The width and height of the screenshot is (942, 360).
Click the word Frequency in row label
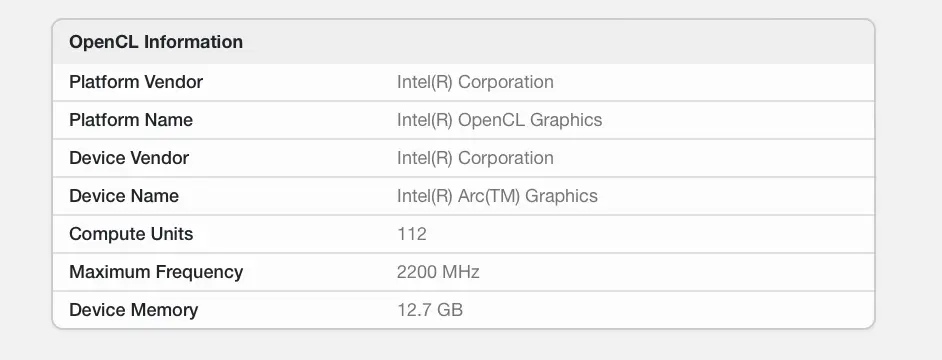tap(199, 272)
